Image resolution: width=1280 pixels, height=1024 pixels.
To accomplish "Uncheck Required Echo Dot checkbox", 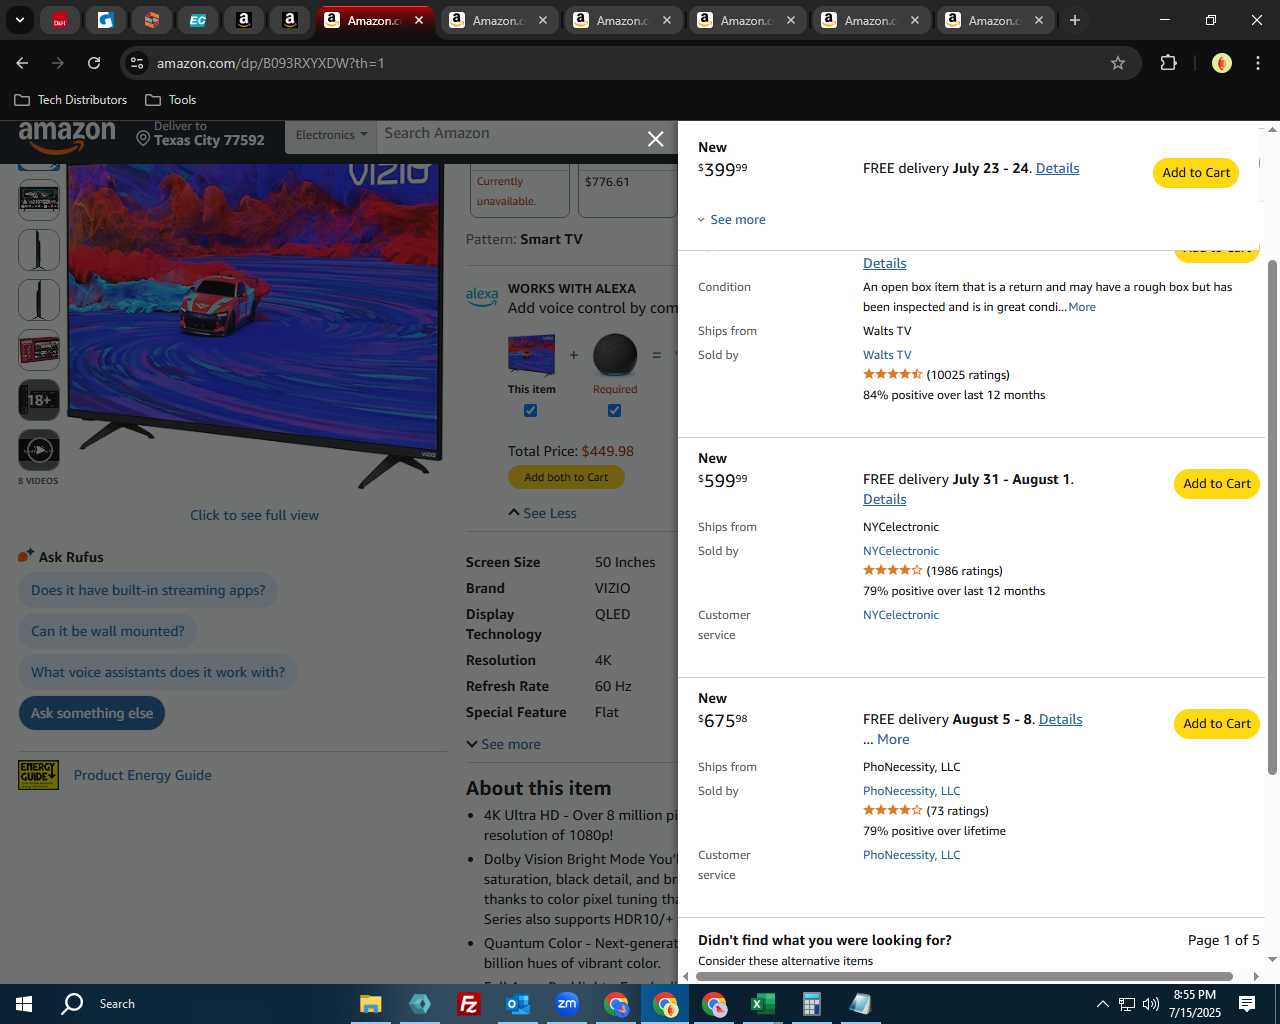I will pyautogui.click(x=614, y=410).
